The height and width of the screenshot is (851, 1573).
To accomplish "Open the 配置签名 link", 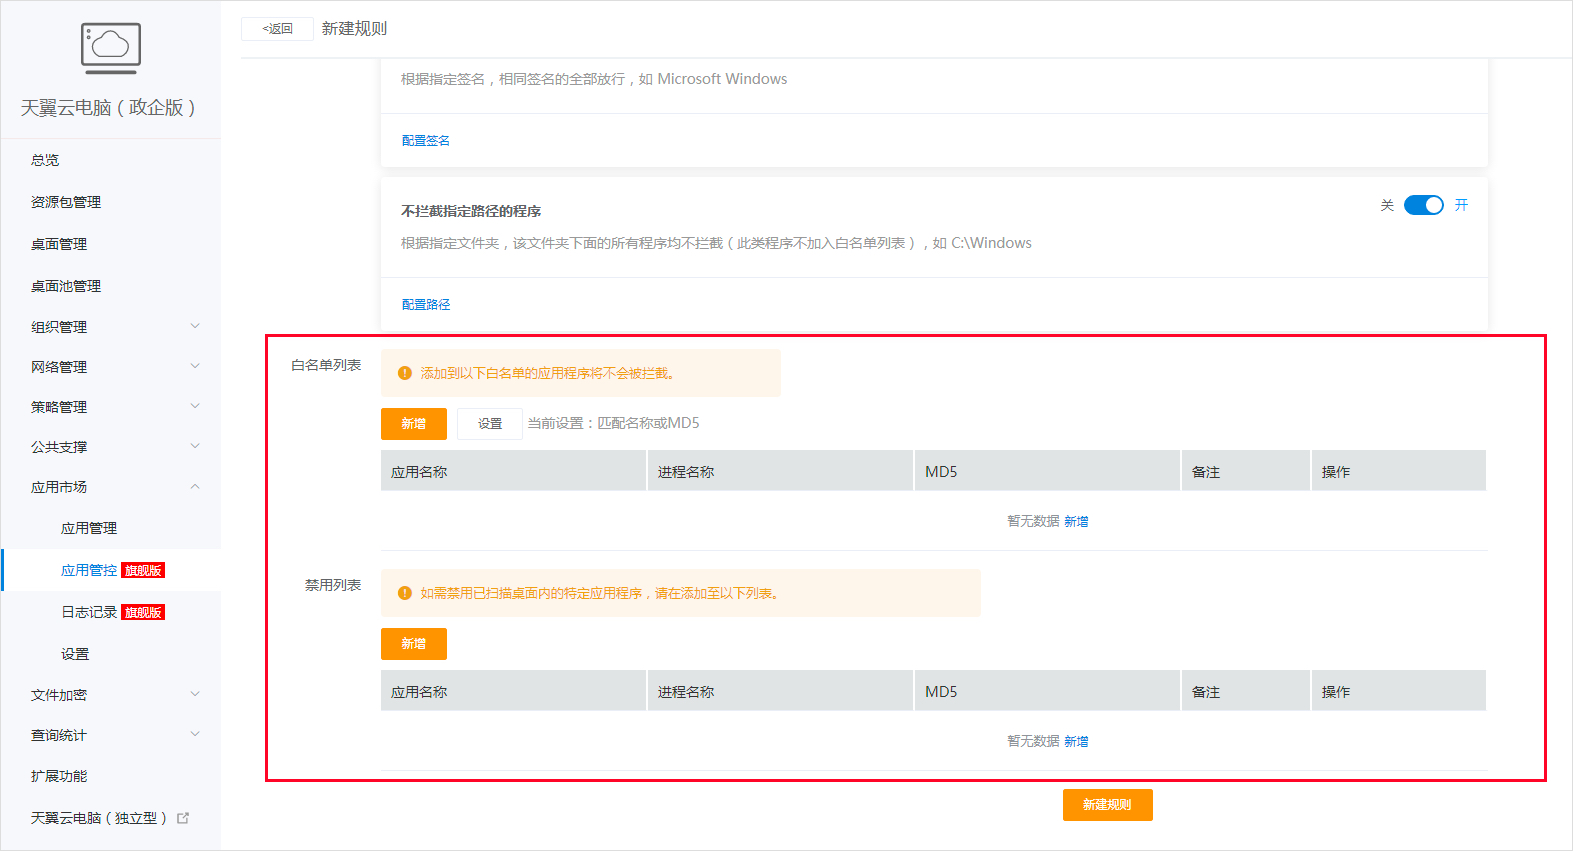I will click(x=425, y=141).
